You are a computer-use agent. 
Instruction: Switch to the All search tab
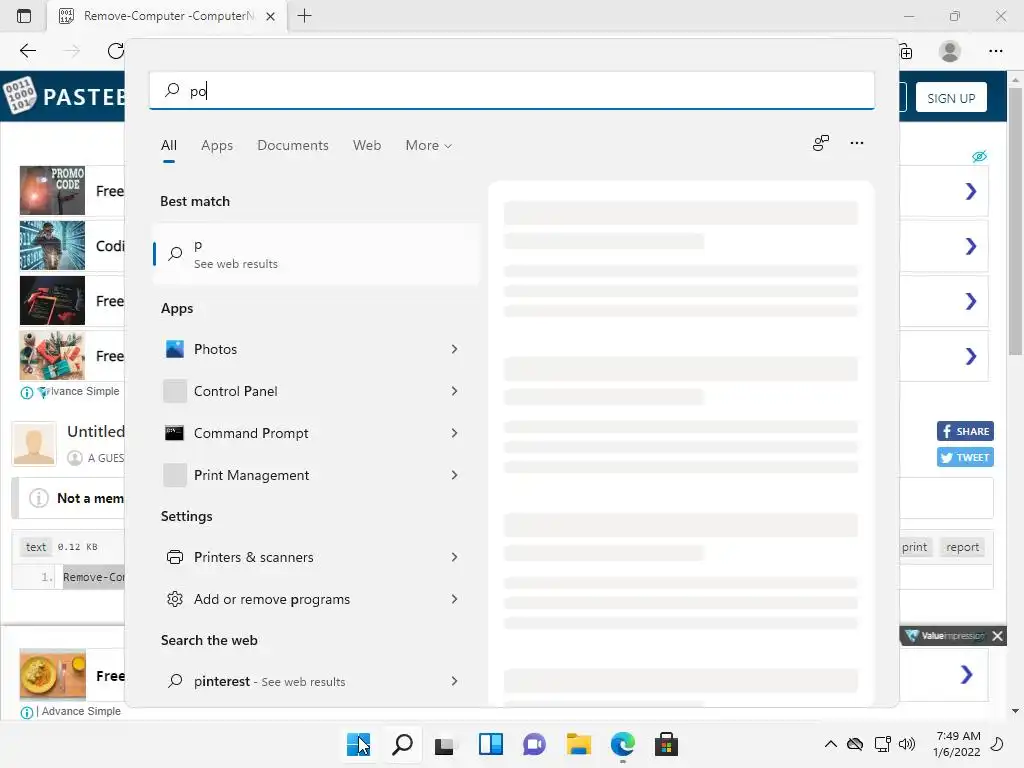[168, 145]
